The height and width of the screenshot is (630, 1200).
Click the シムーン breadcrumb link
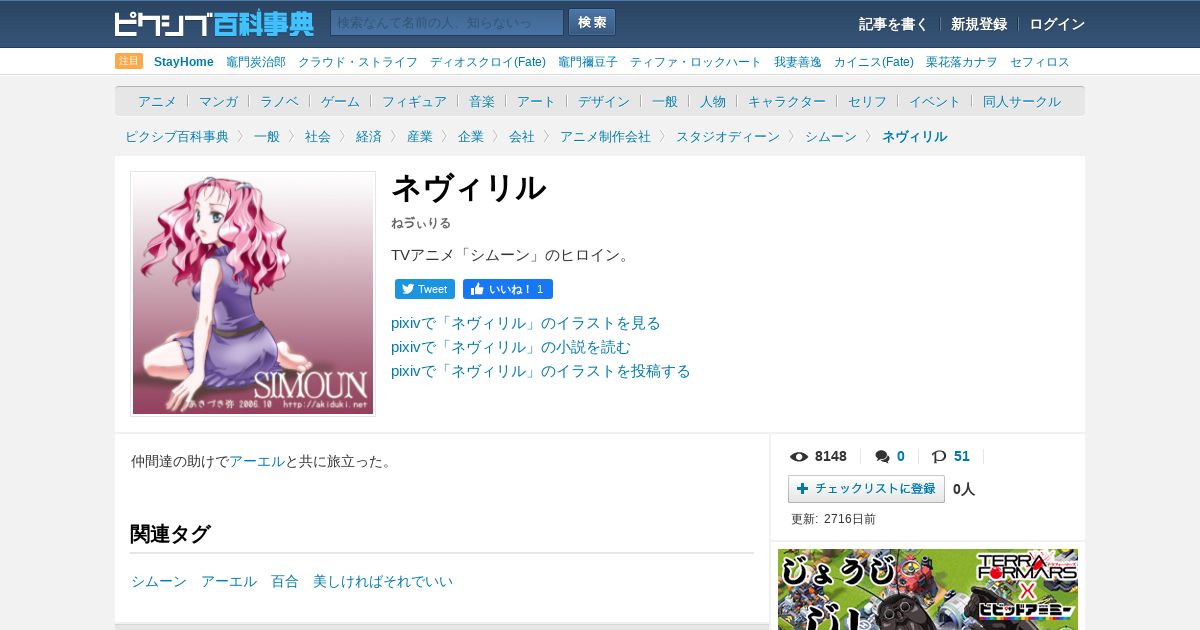(x=831, y=136)
